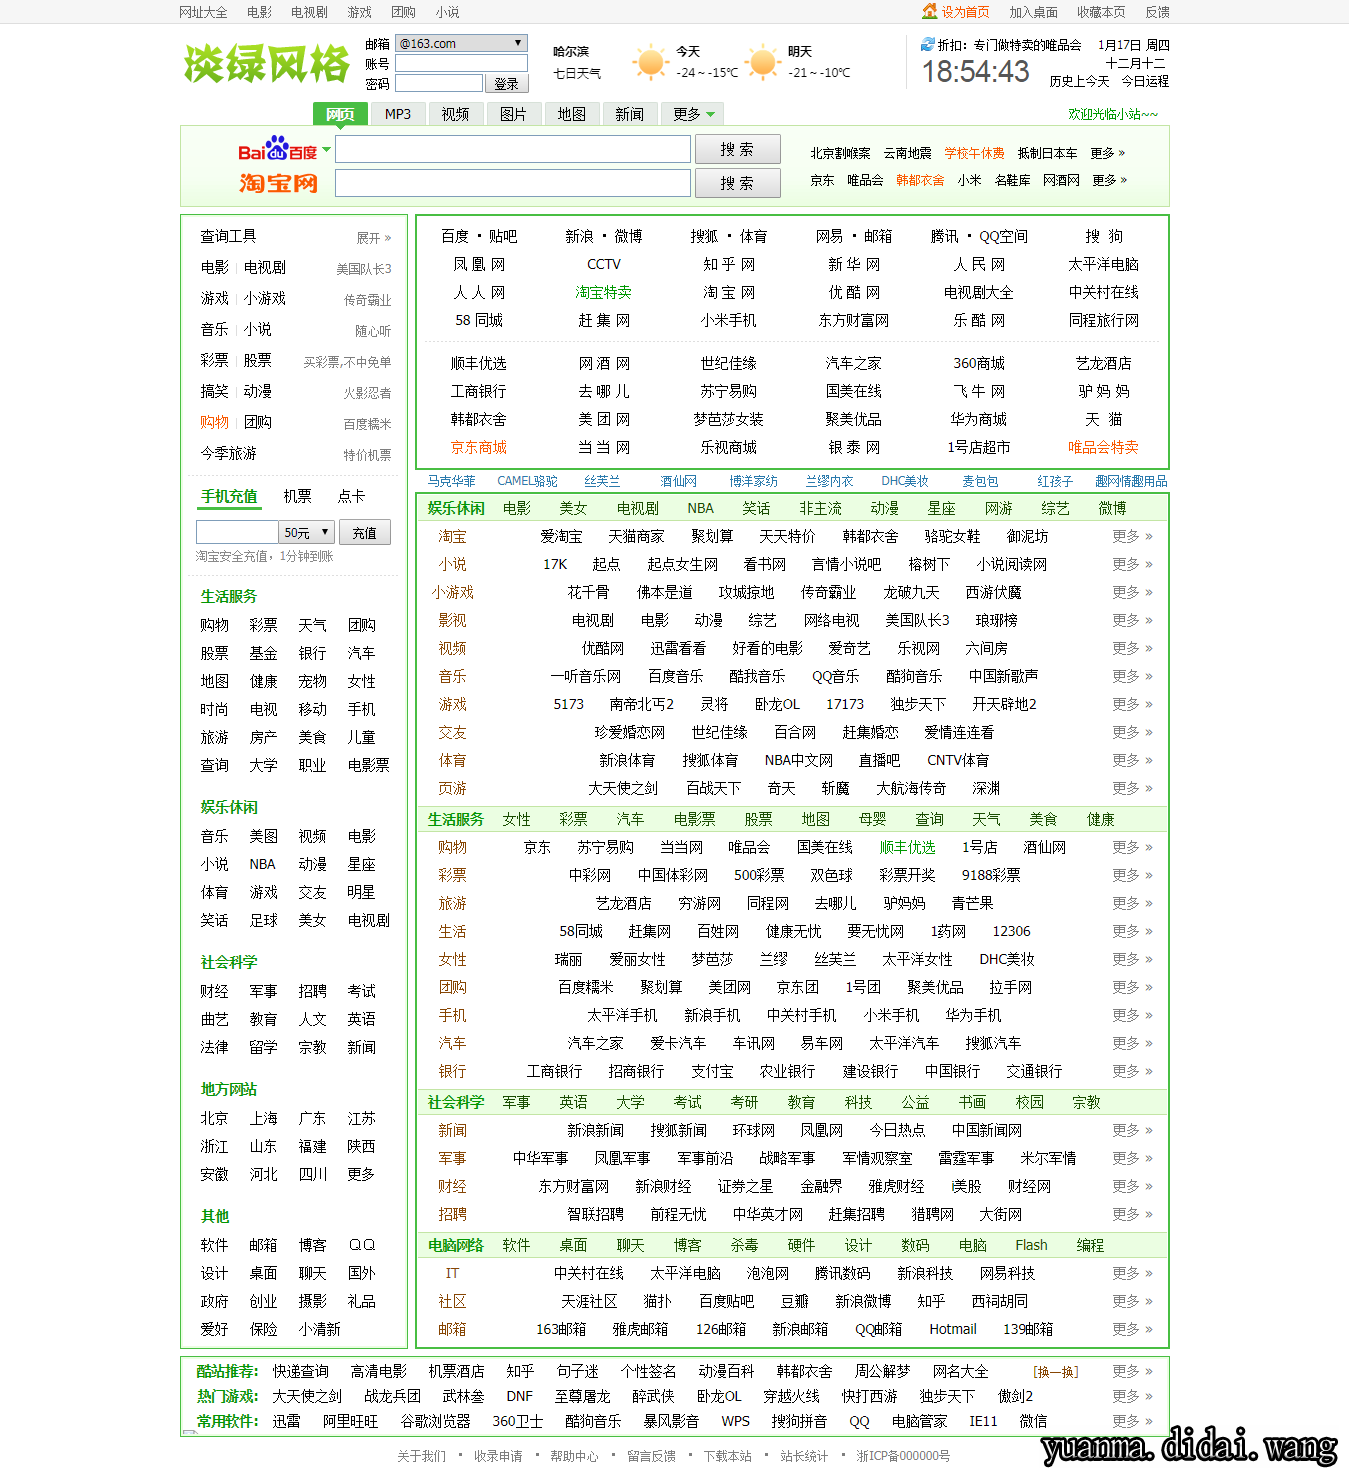Switch to the MP3 search tab

click(398, 114)
